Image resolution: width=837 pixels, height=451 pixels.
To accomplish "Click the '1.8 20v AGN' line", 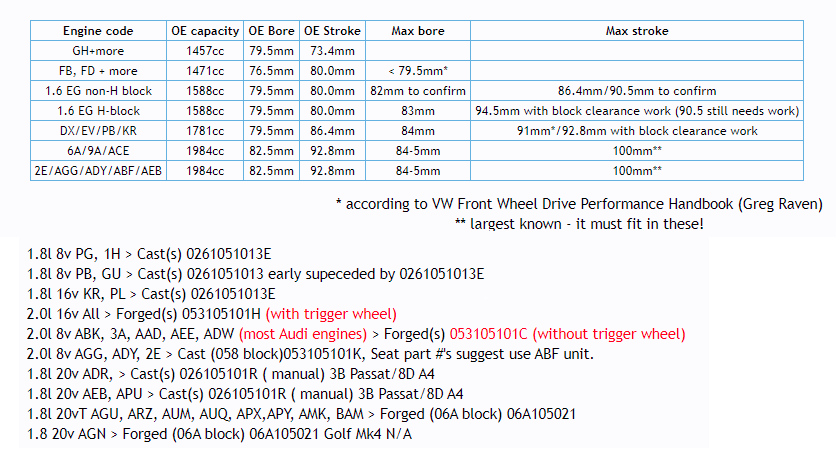I will [219, 434].
